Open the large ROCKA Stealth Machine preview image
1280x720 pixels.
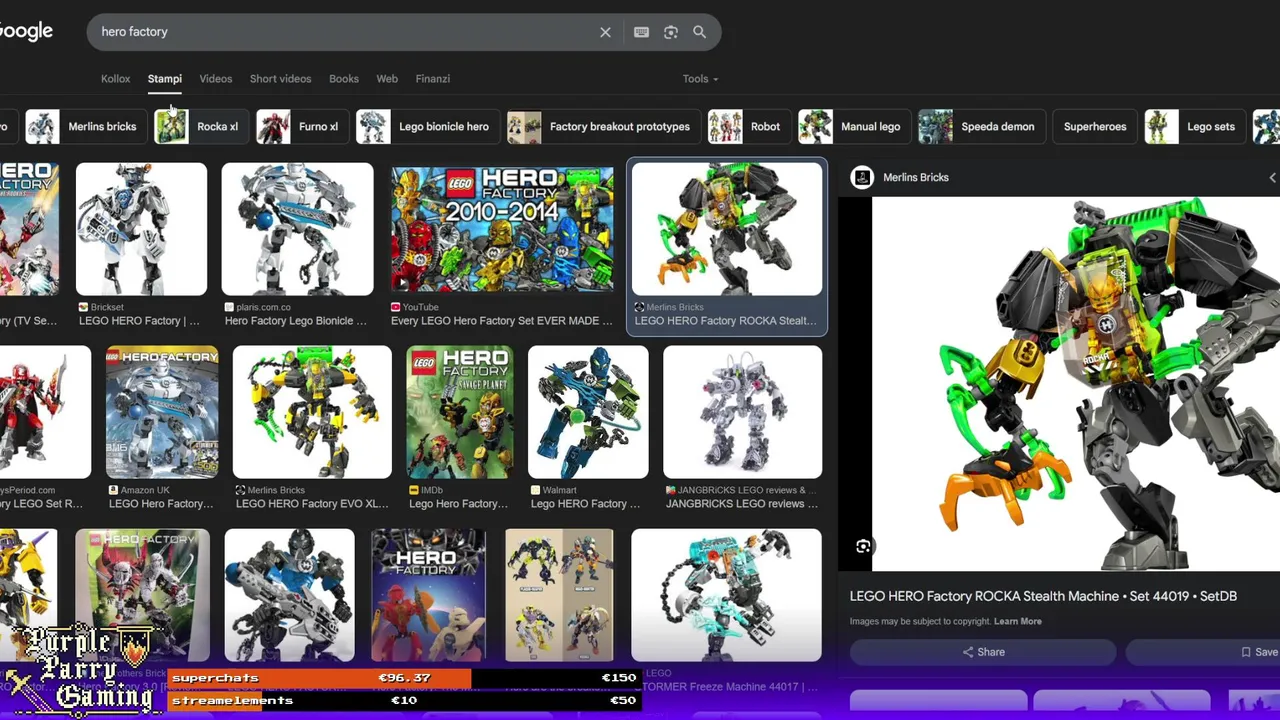(1076, 384)
